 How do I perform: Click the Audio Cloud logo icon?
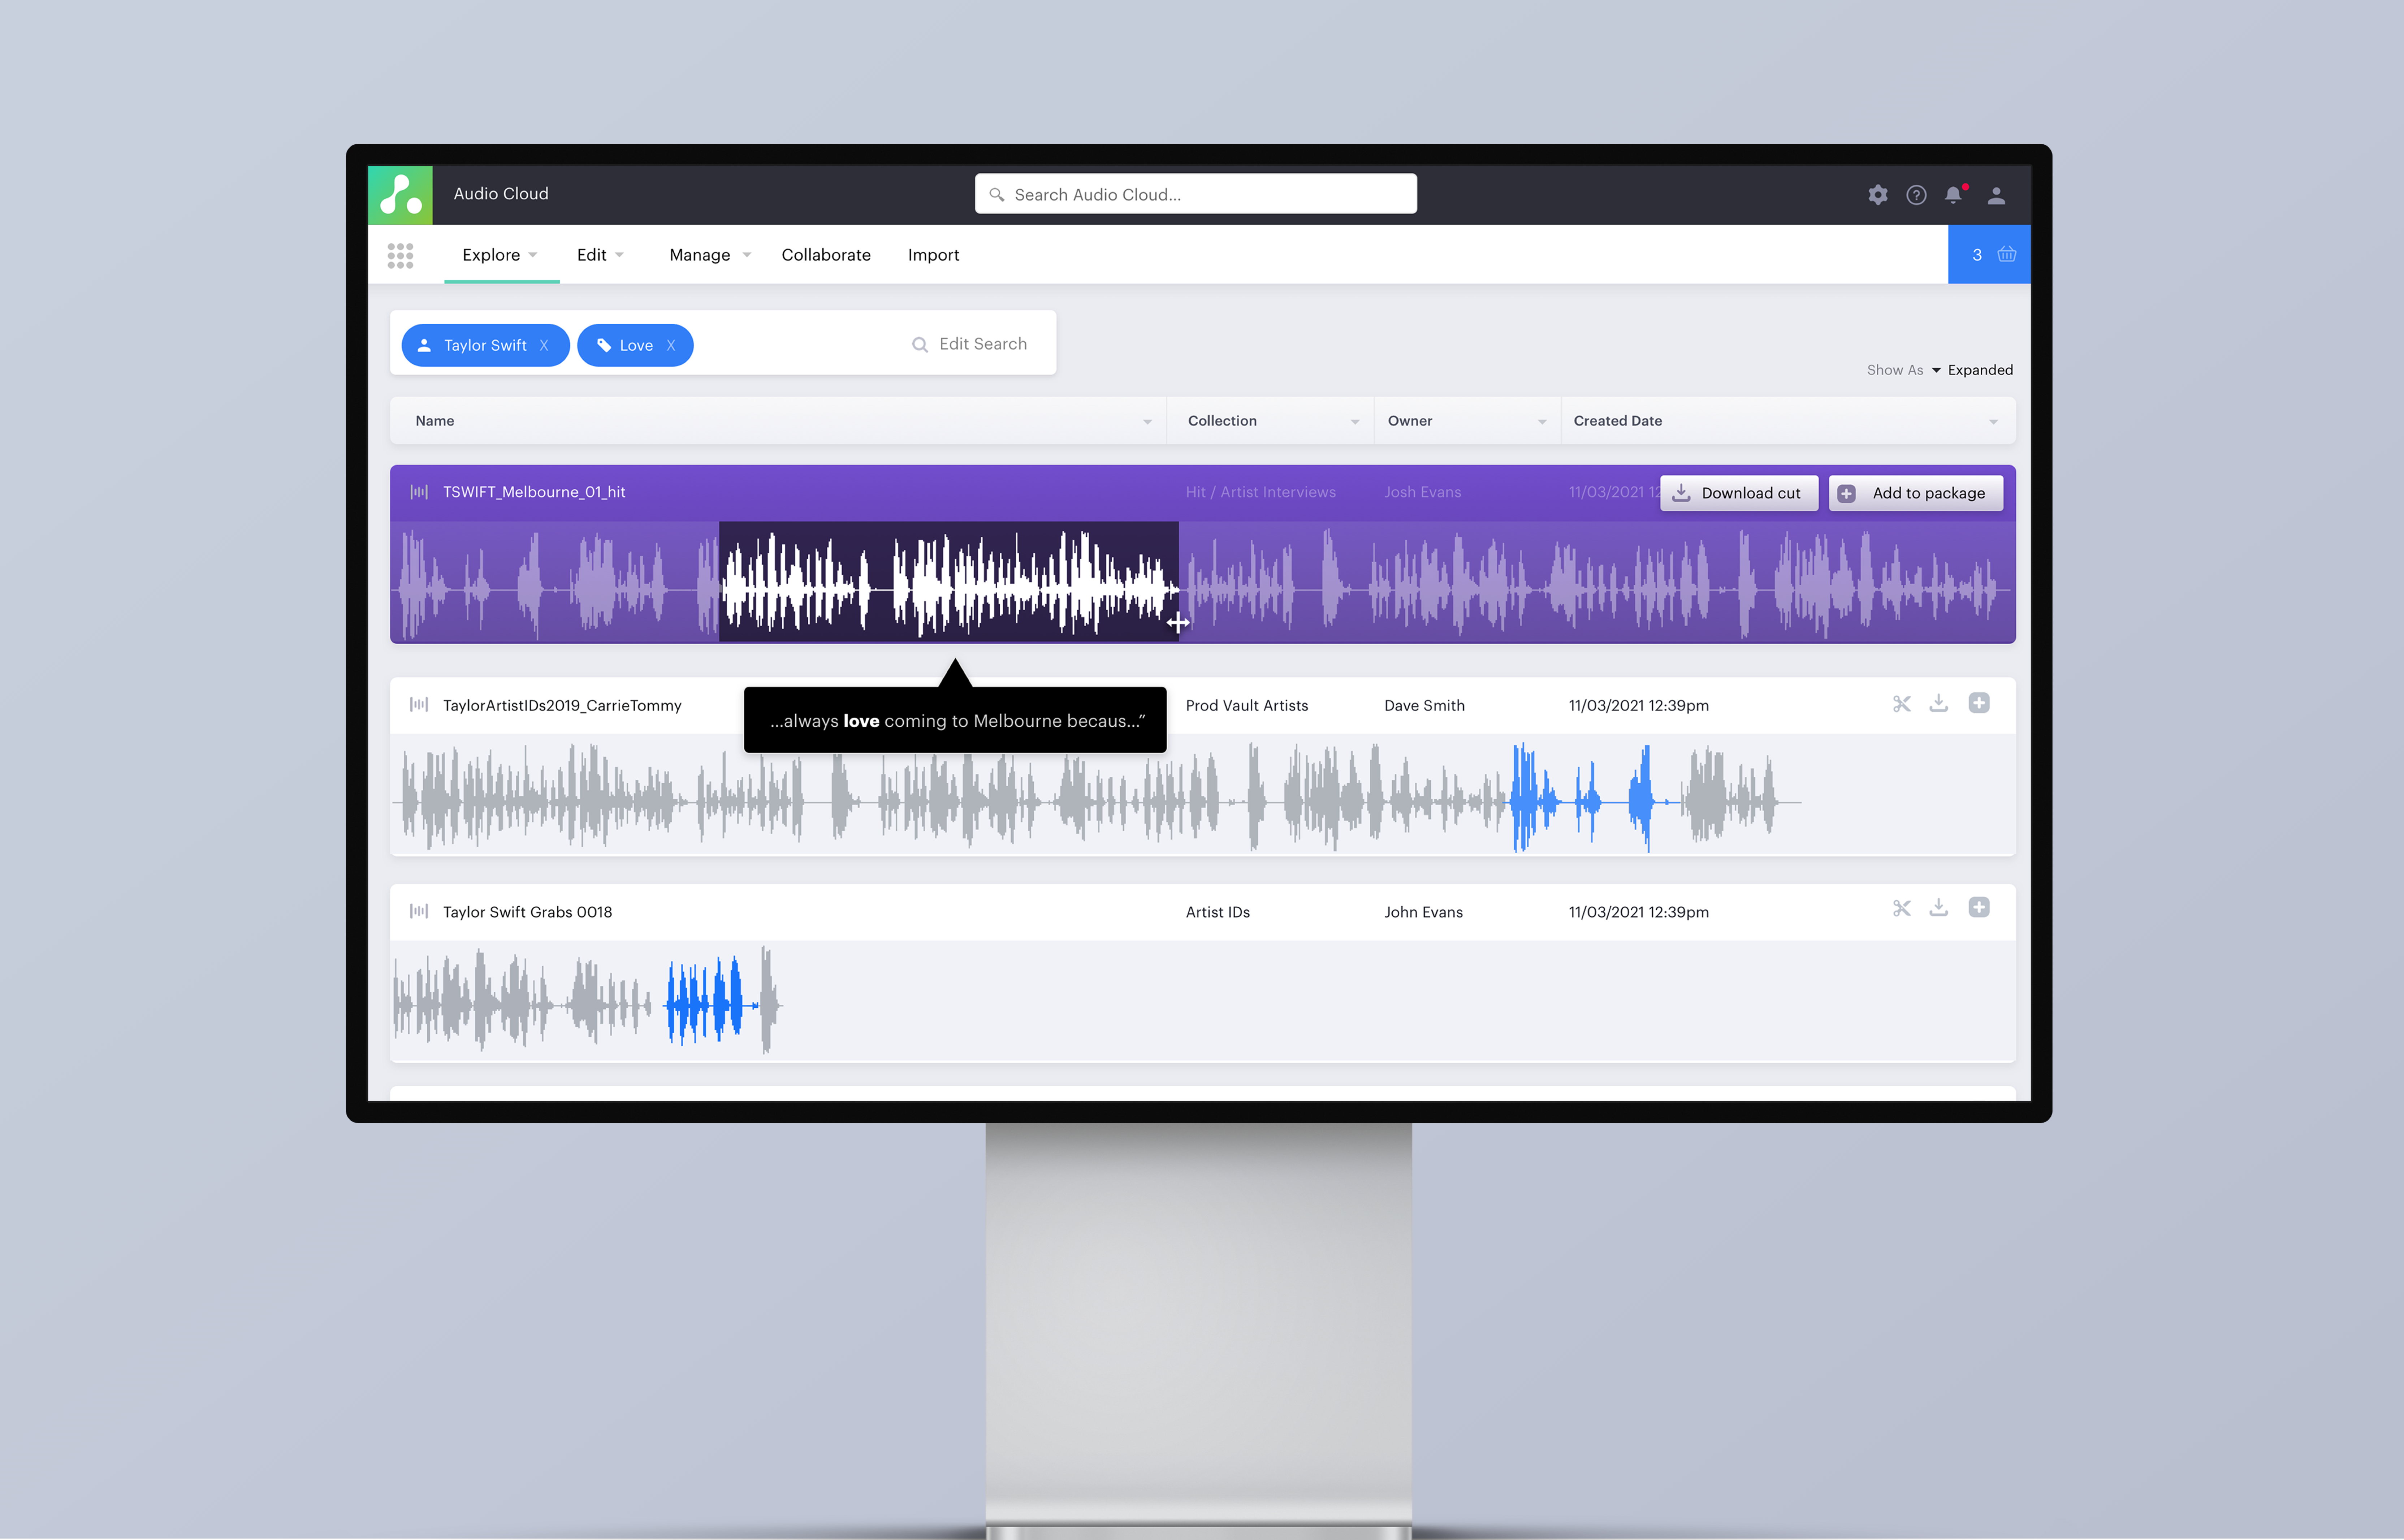[400, 195]
